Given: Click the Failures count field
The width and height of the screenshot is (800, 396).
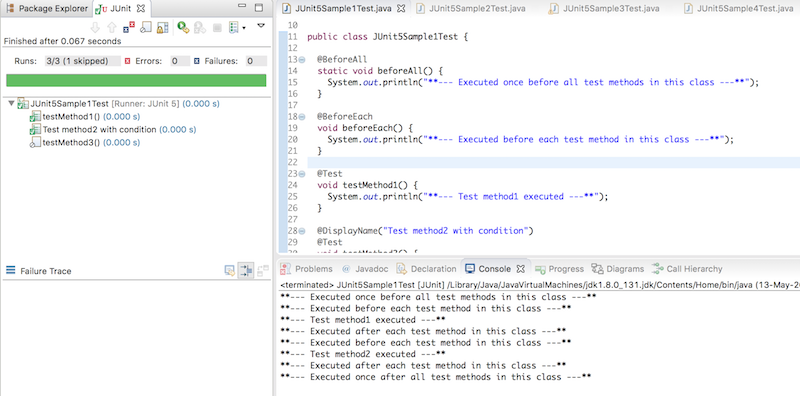Looking at the screenshot, I should click(256, 61).
